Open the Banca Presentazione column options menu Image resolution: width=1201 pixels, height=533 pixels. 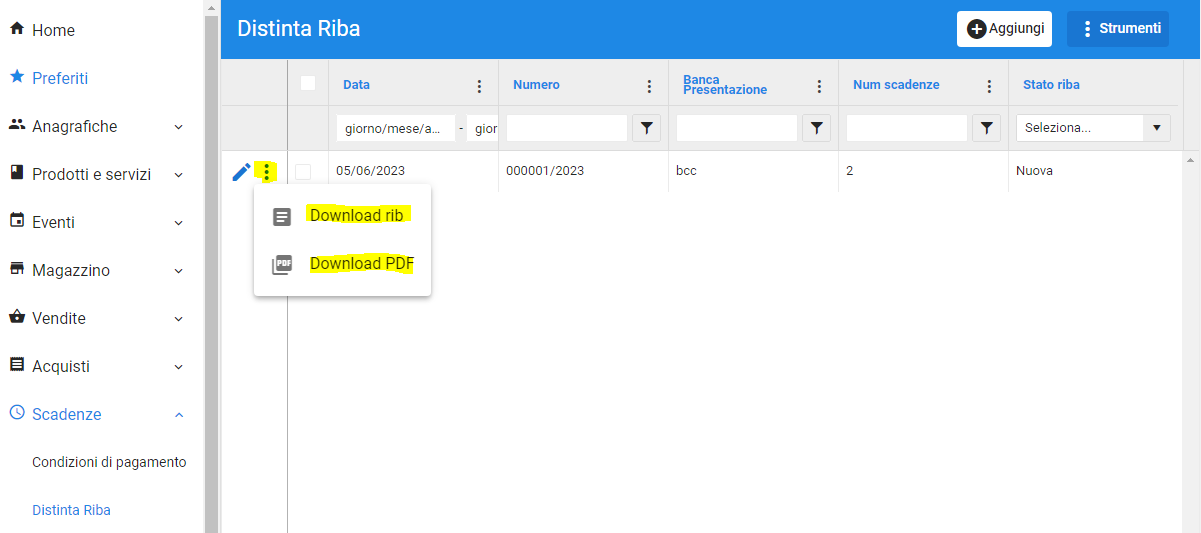click(x=819, y=86)
